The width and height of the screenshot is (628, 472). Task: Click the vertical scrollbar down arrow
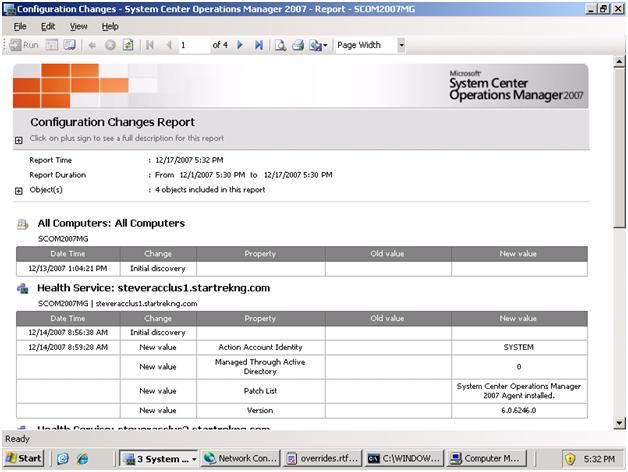pos(619,423)
